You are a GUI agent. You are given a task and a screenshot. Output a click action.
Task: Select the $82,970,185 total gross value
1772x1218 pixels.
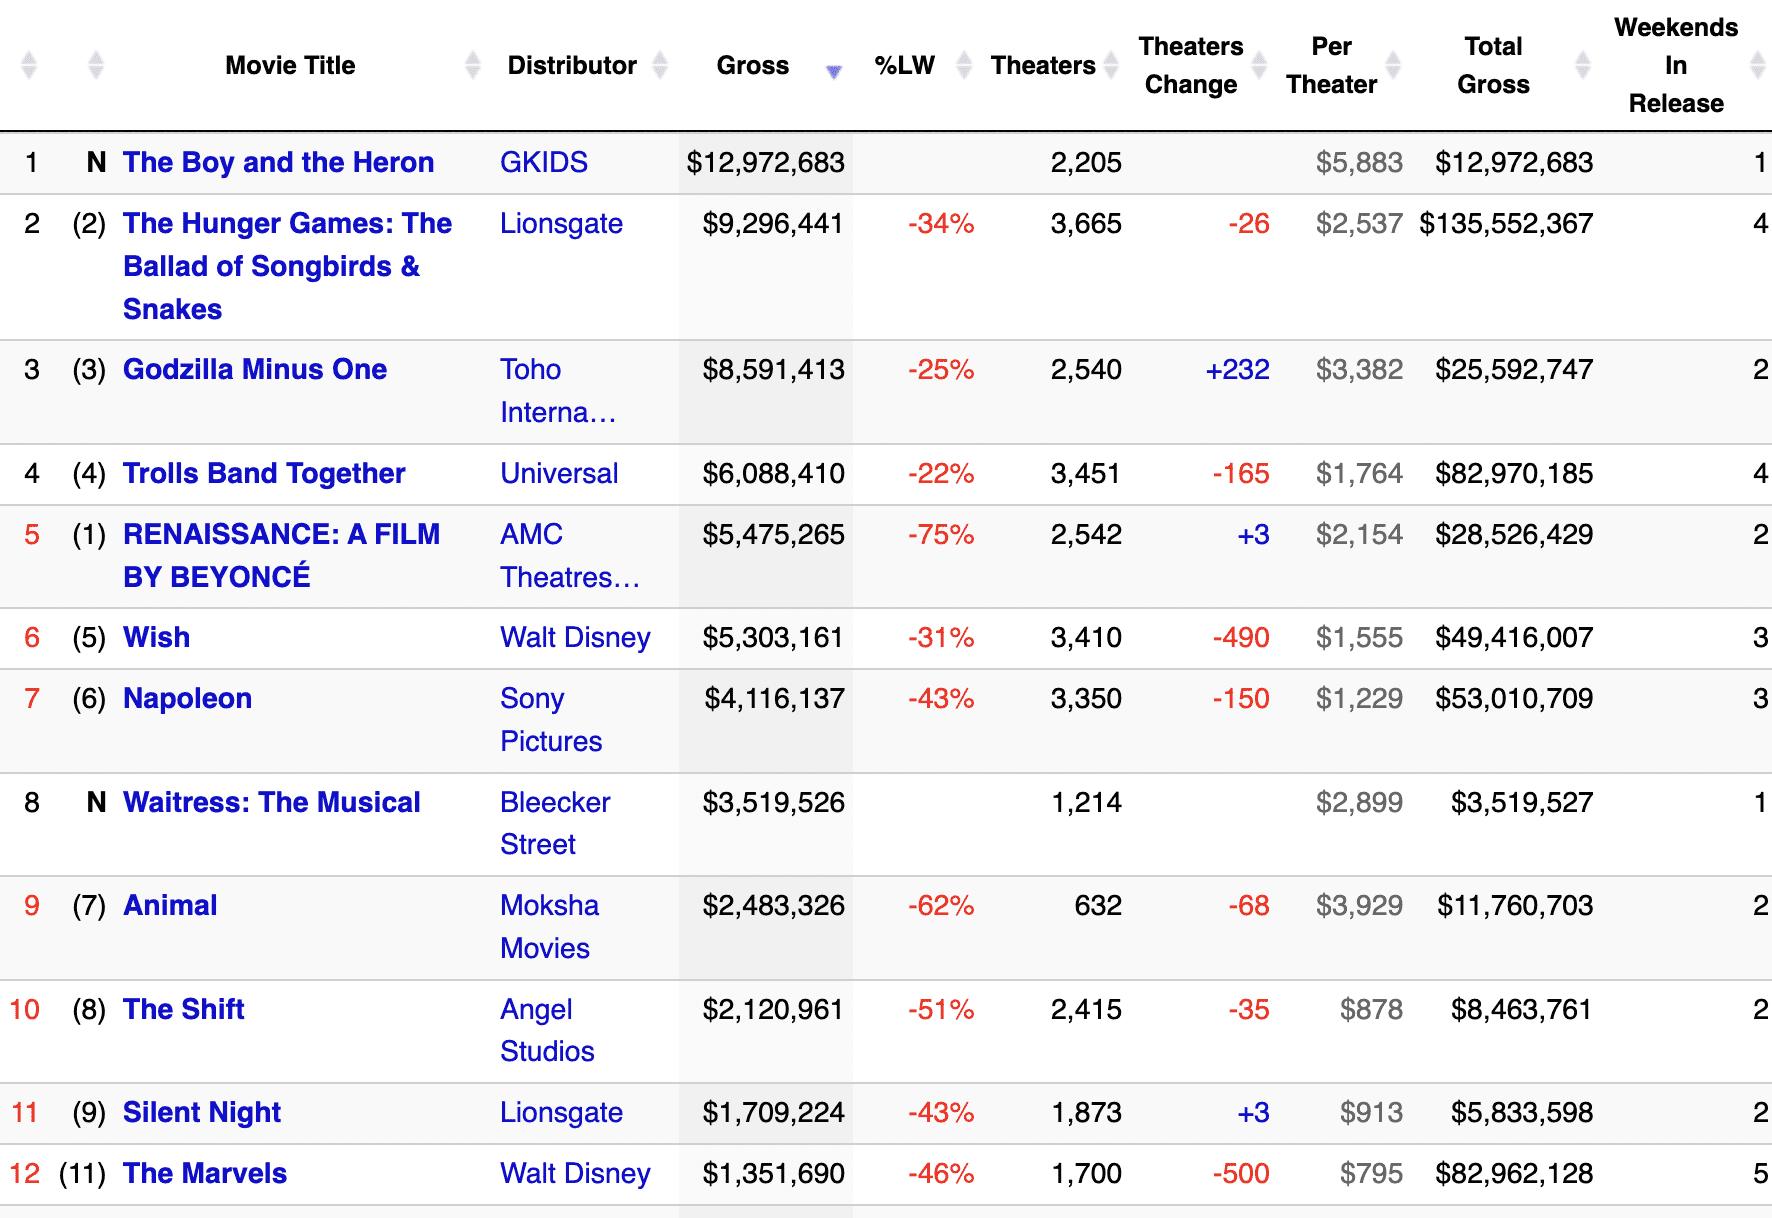click(x=1514, y=473)
